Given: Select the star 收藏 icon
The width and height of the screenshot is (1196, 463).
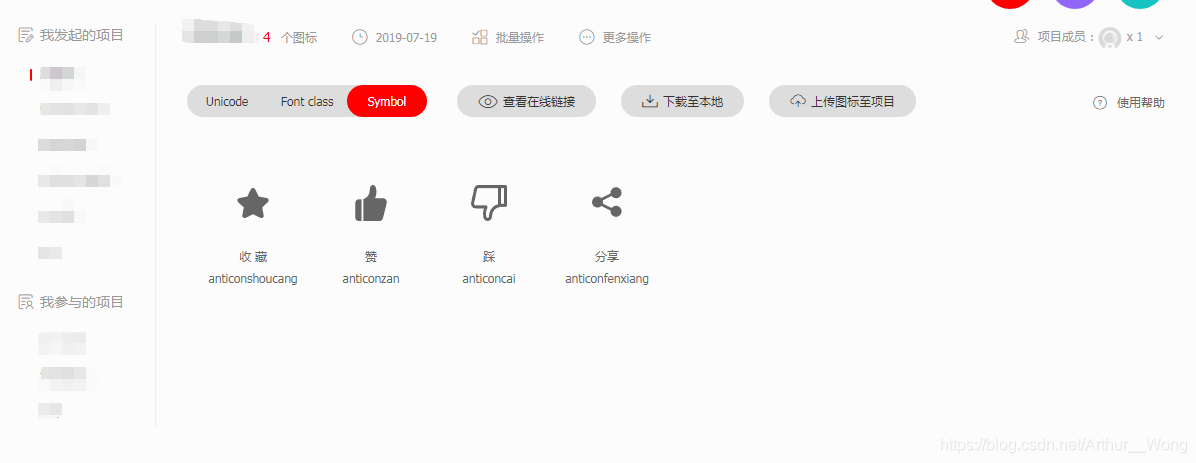Looking at the screenshot, I should [x=252, y=204].
